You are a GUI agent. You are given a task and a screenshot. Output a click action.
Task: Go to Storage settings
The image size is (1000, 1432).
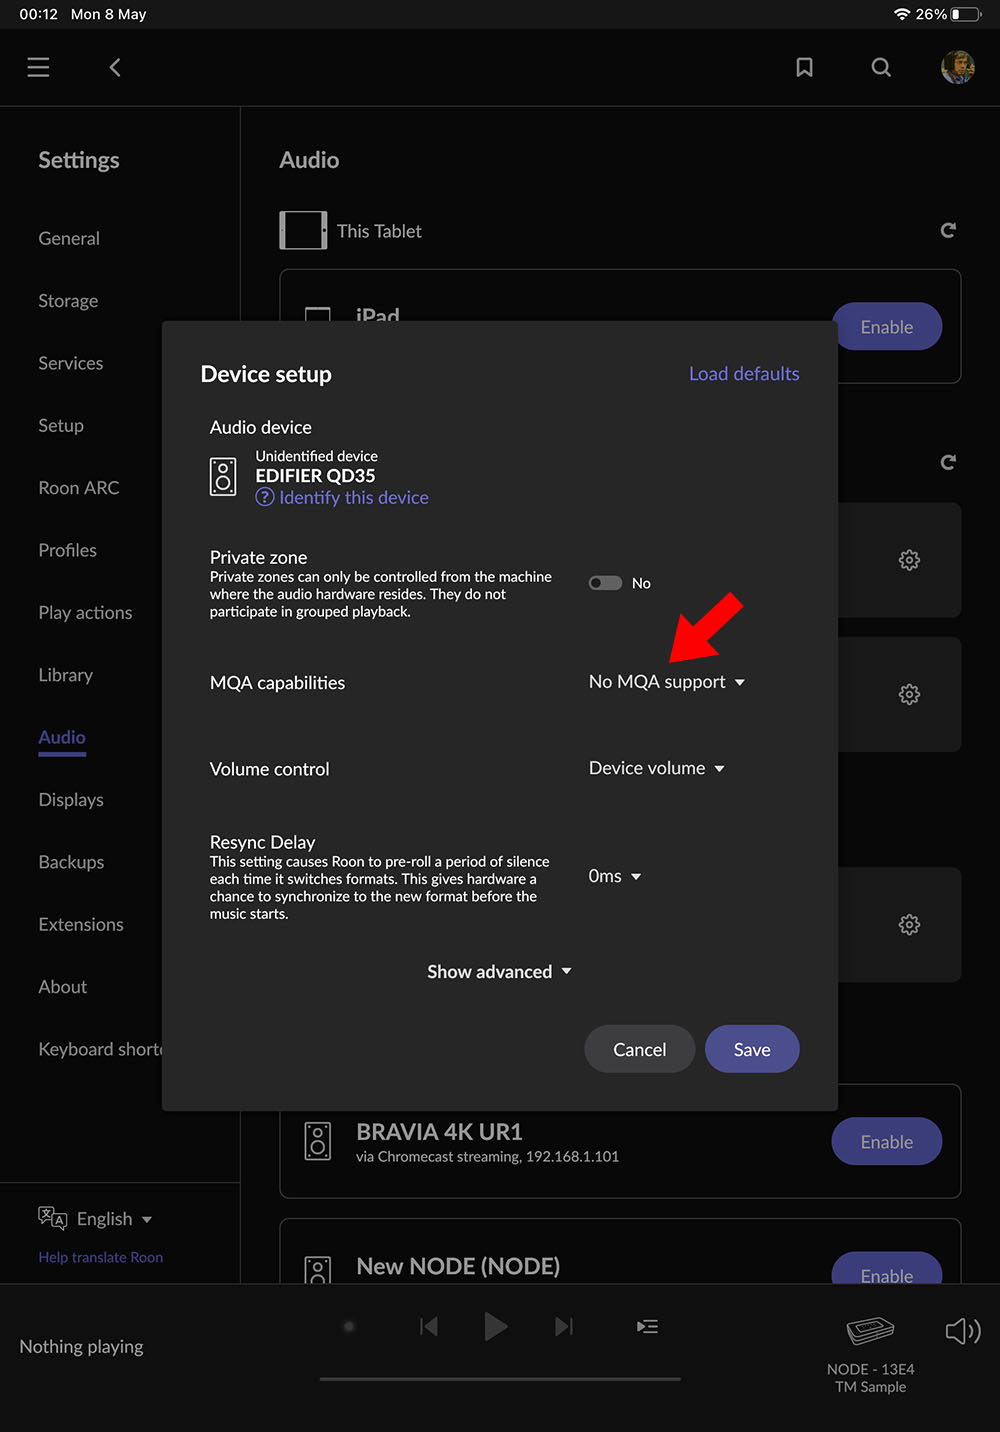tap(68, 301)
